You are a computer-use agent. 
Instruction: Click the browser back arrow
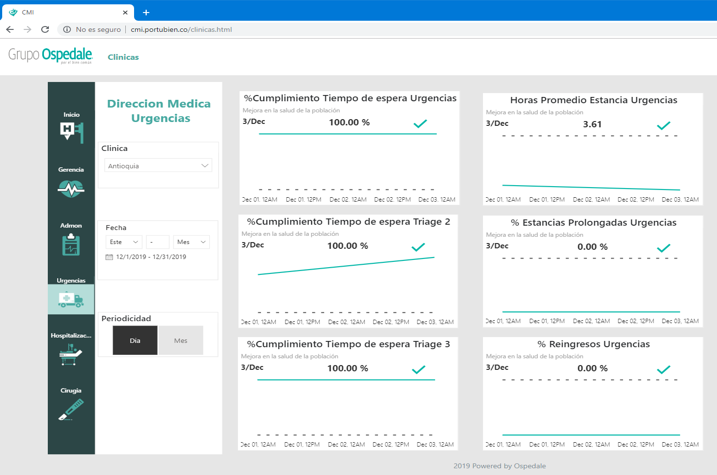pos(10,30)
